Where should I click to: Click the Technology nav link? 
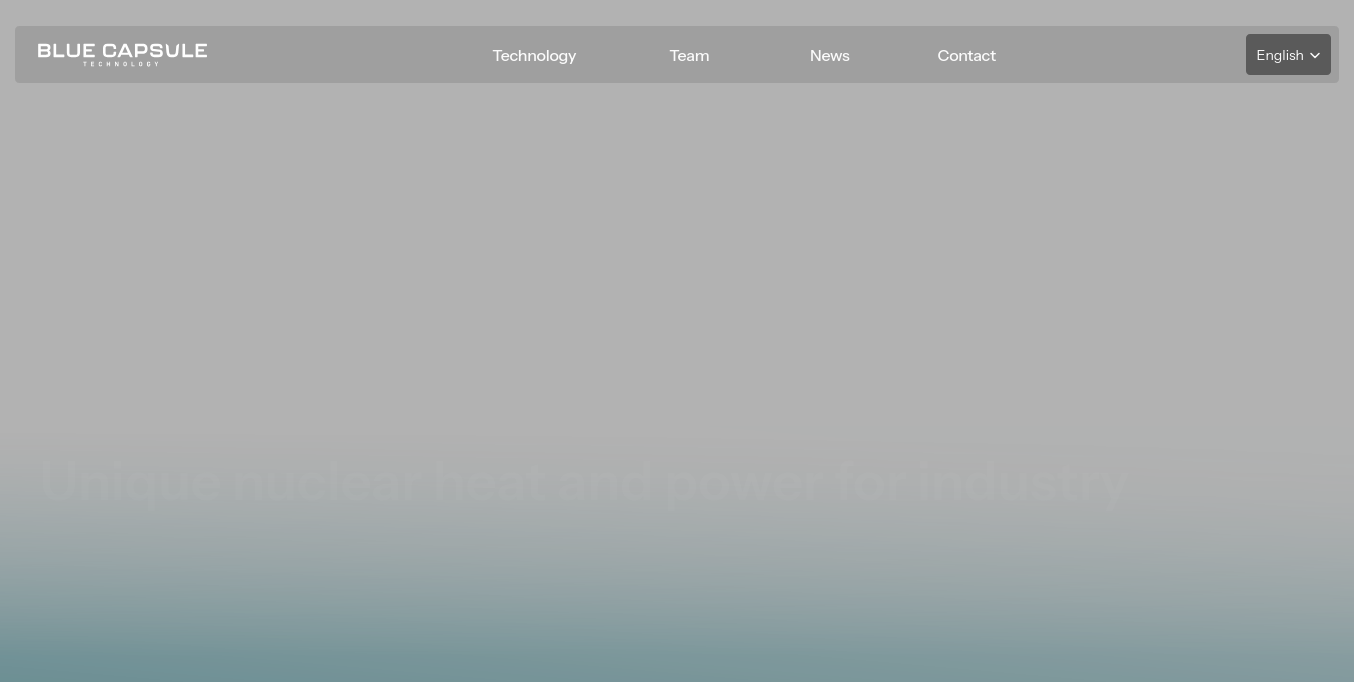534,55
